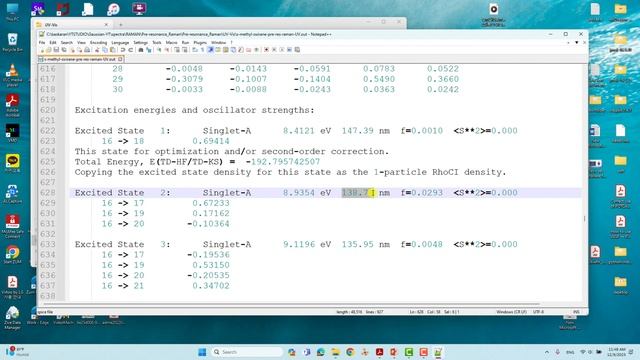This screenshot has width=640, height=360.
Task: Open the Plugins menu
Action: point(200,42)
